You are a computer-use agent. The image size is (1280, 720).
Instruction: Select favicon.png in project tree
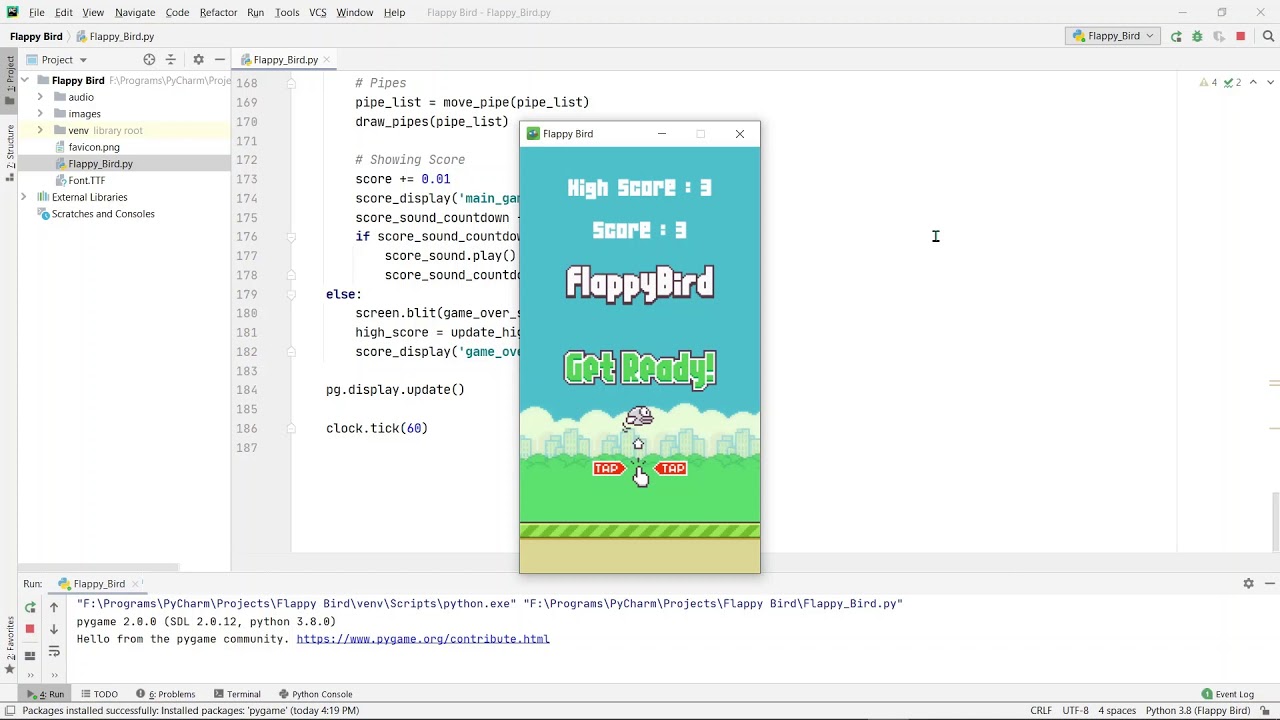point(94,147)
